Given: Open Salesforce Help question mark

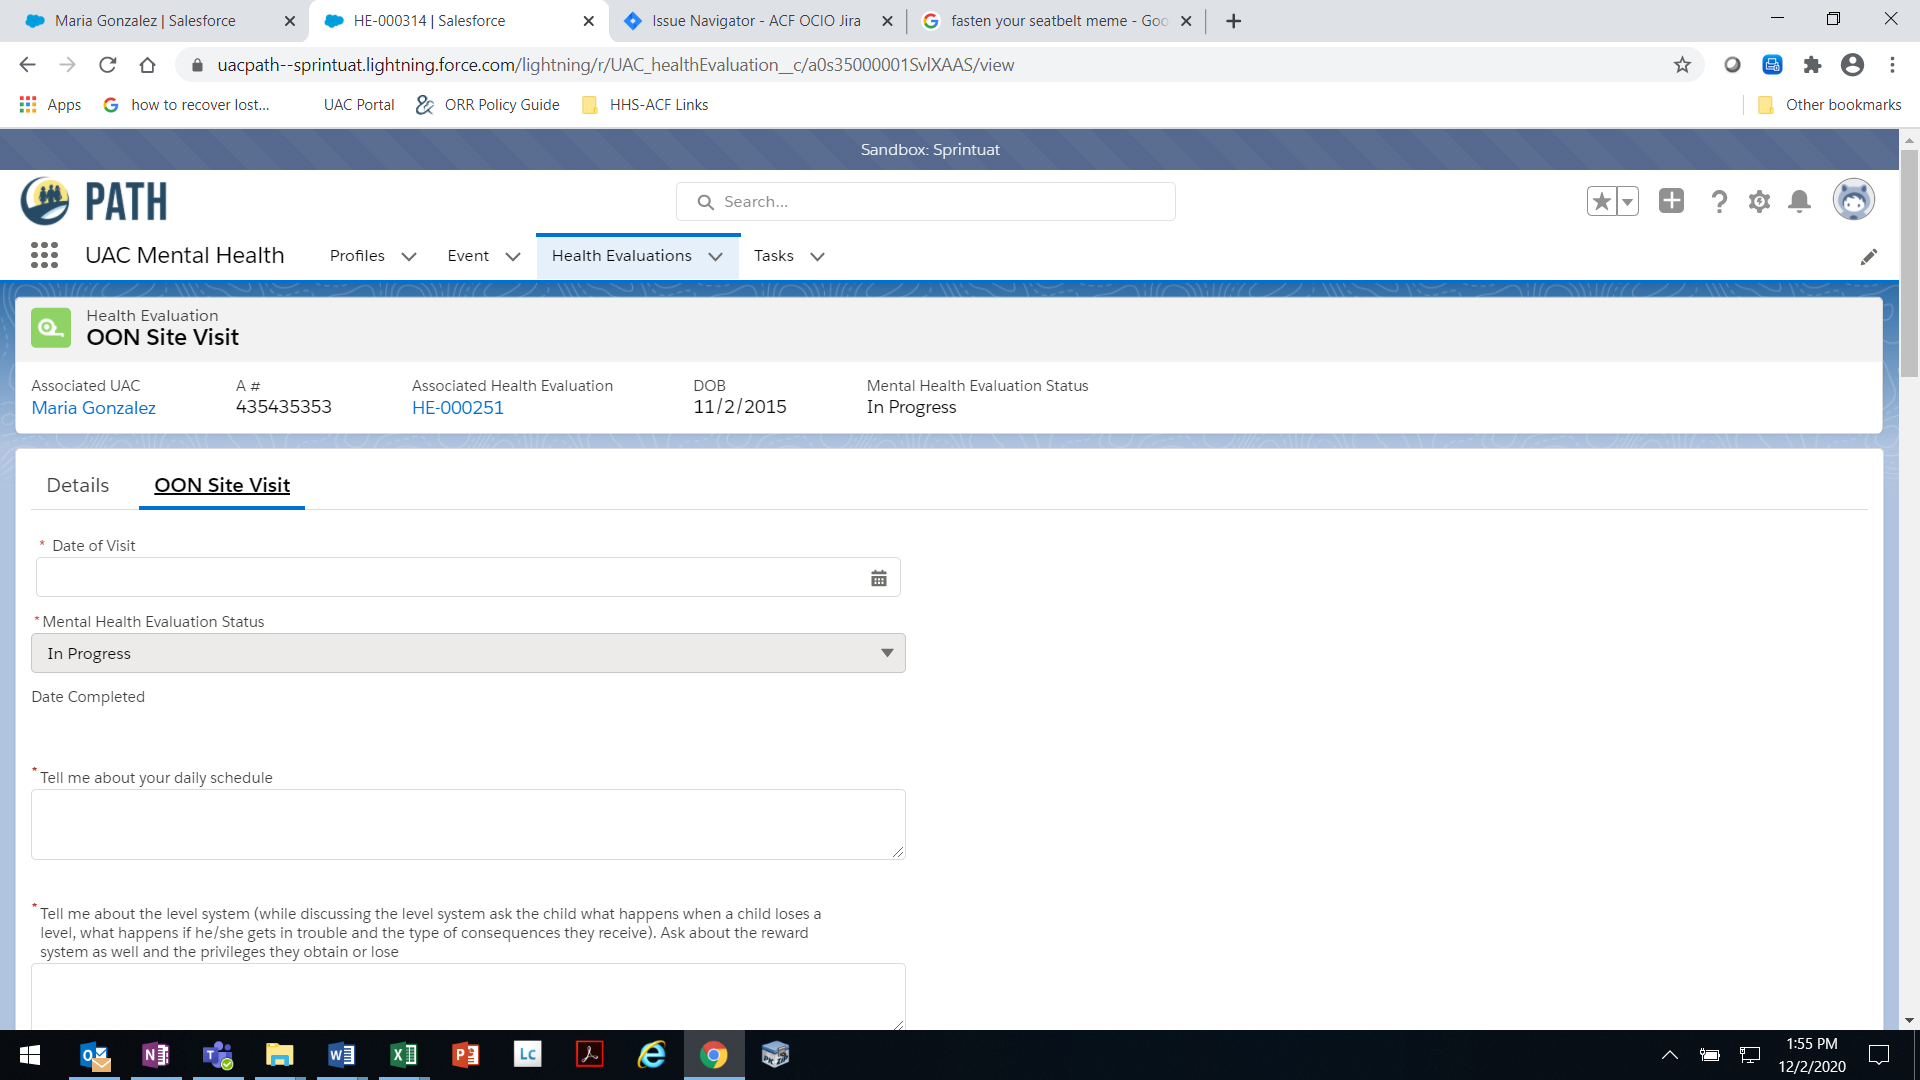Looking at the screenshot, I should (x=1719, y=202).
